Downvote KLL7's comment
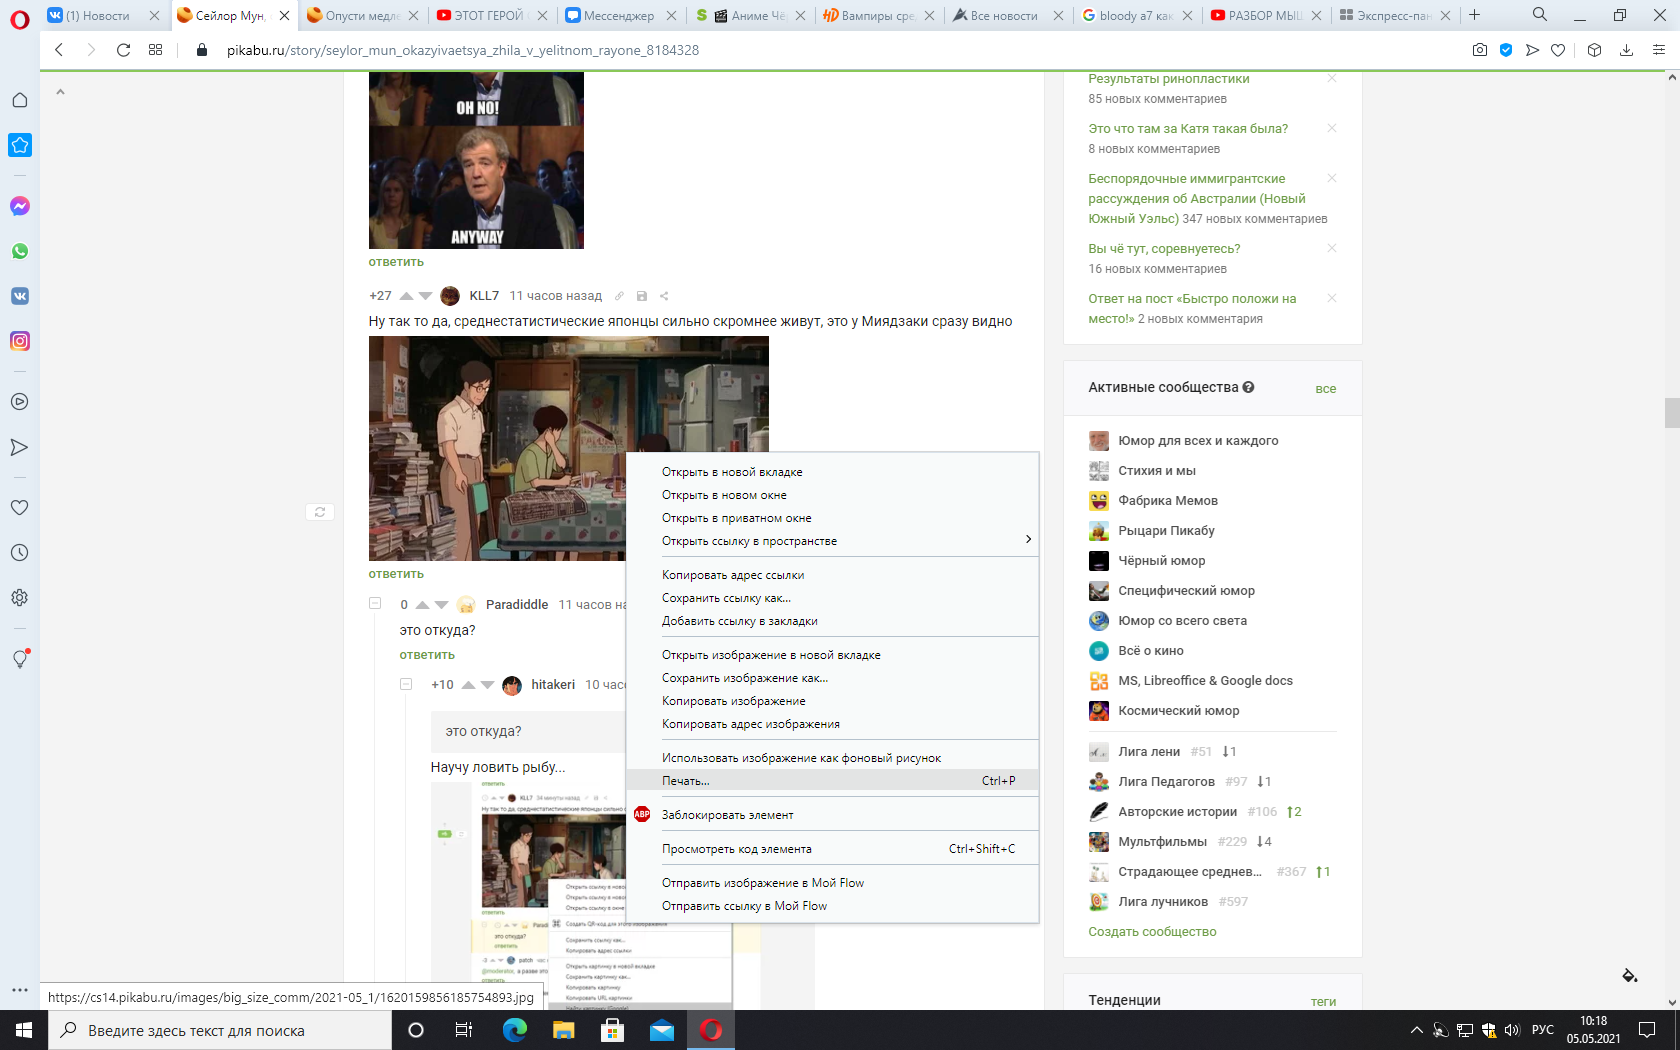The height and width of the screenshot is (1050, 1680). tap(425, 296)
